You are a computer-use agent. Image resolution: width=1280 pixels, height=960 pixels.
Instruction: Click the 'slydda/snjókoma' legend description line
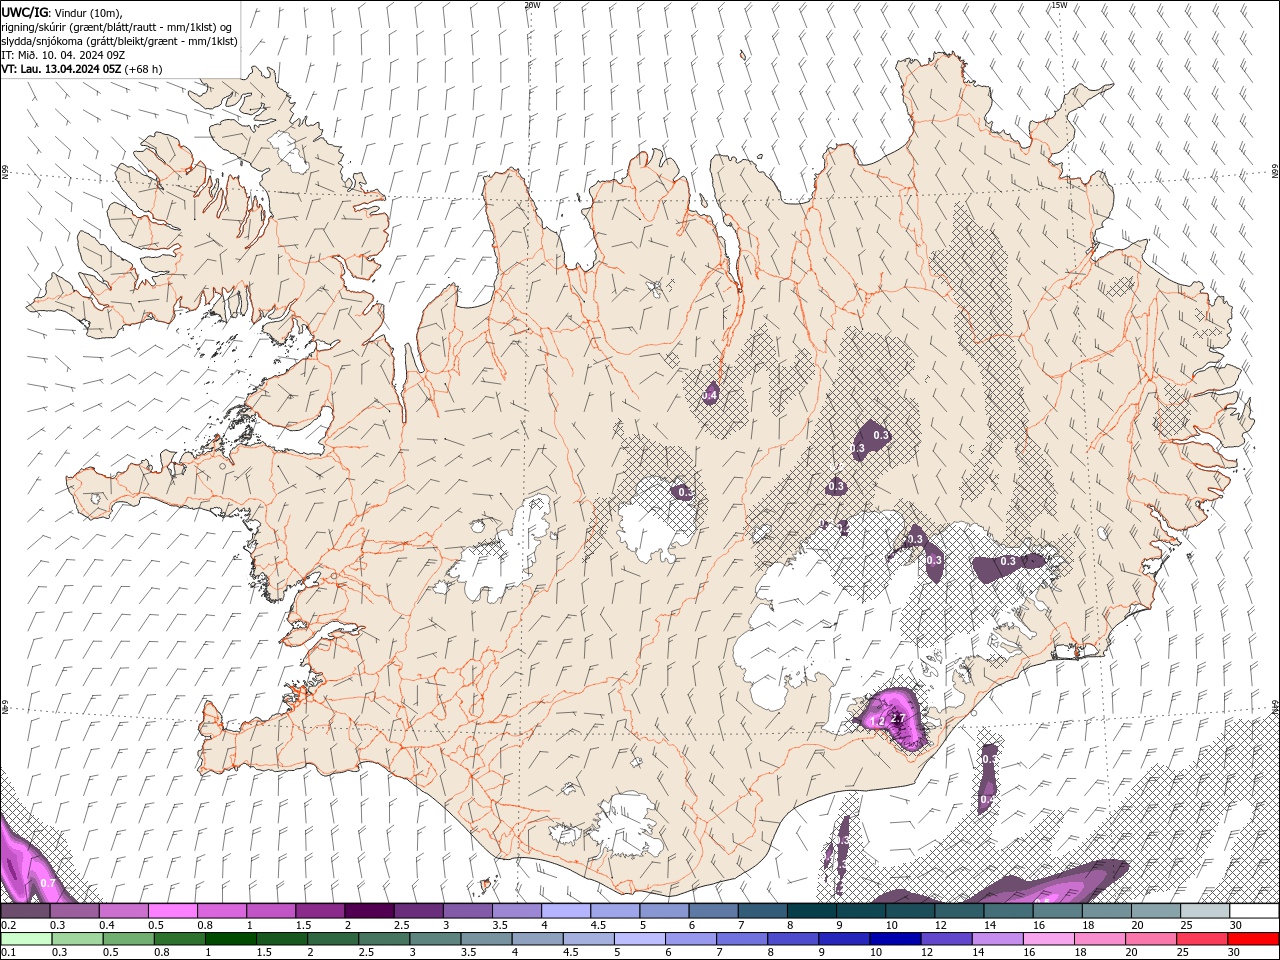point(119,41)
